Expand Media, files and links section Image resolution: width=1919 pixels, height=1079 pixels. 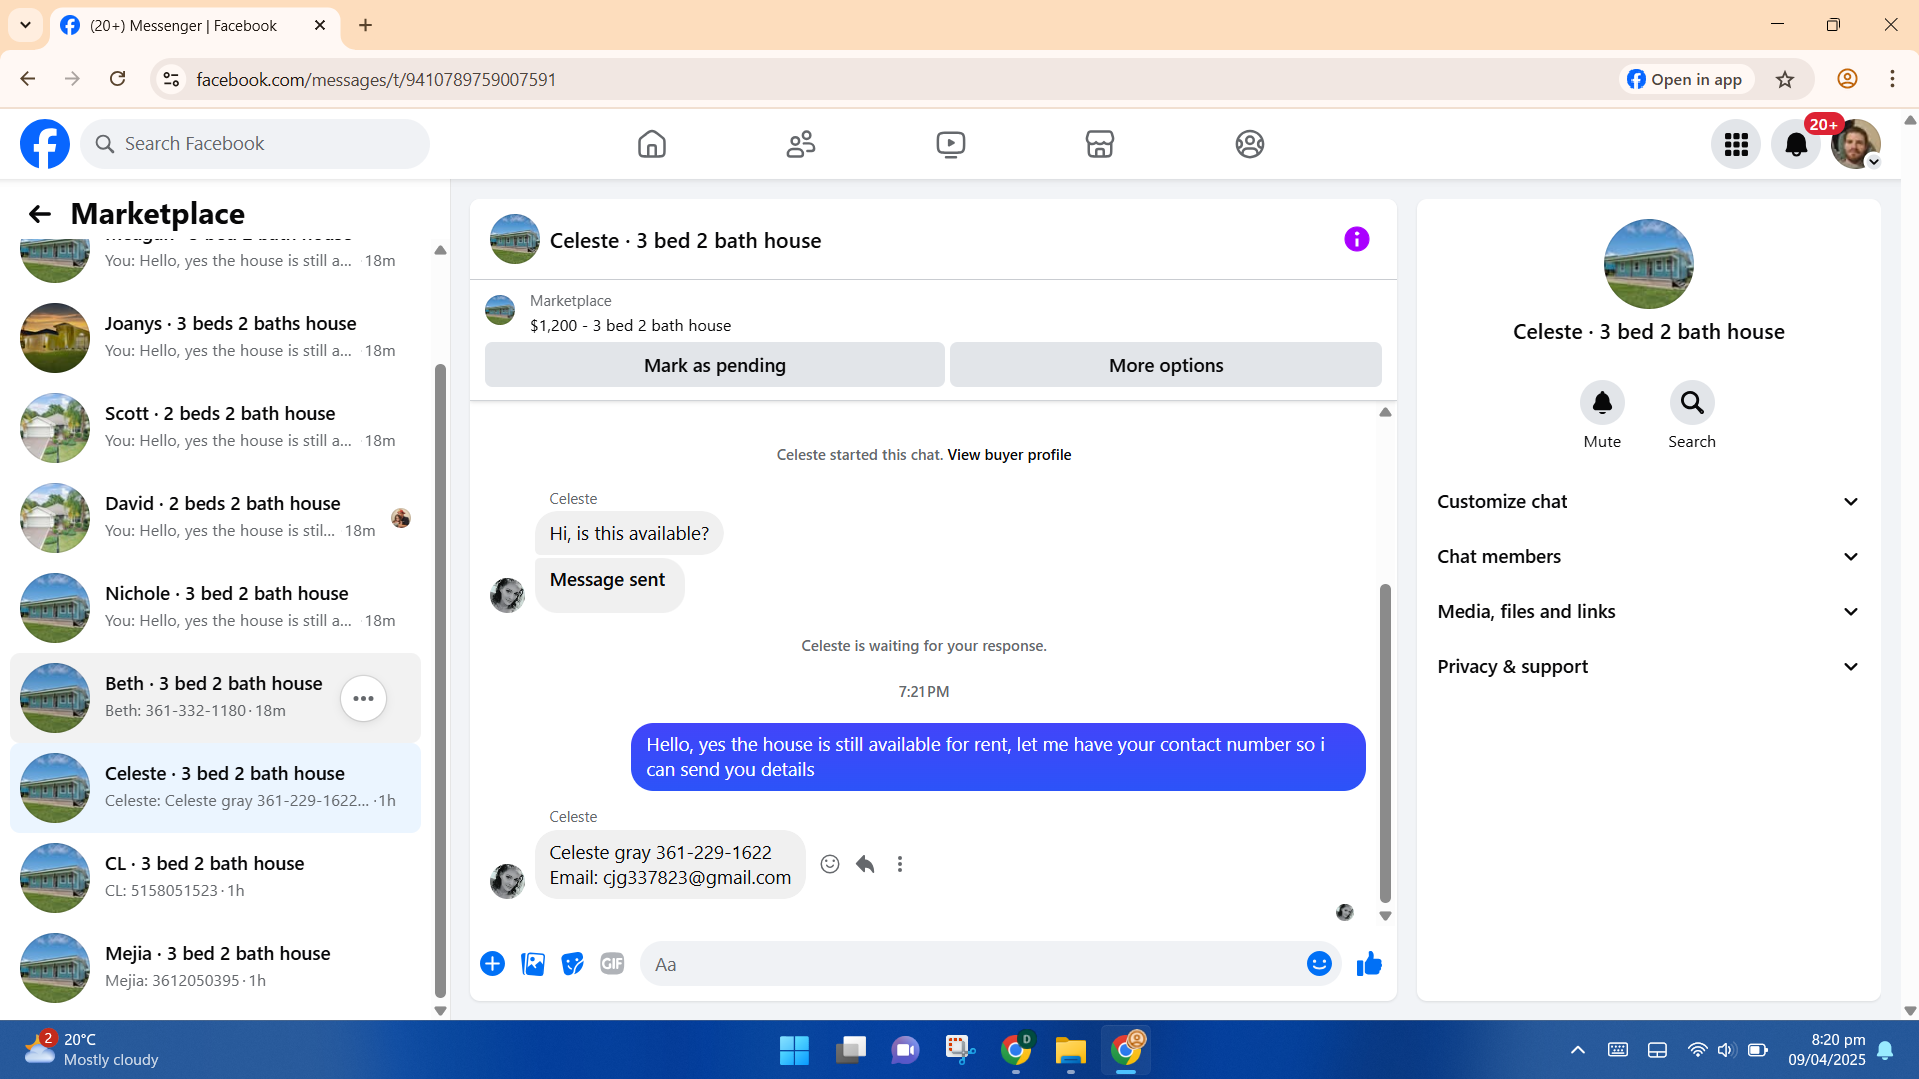[1649, 612]
